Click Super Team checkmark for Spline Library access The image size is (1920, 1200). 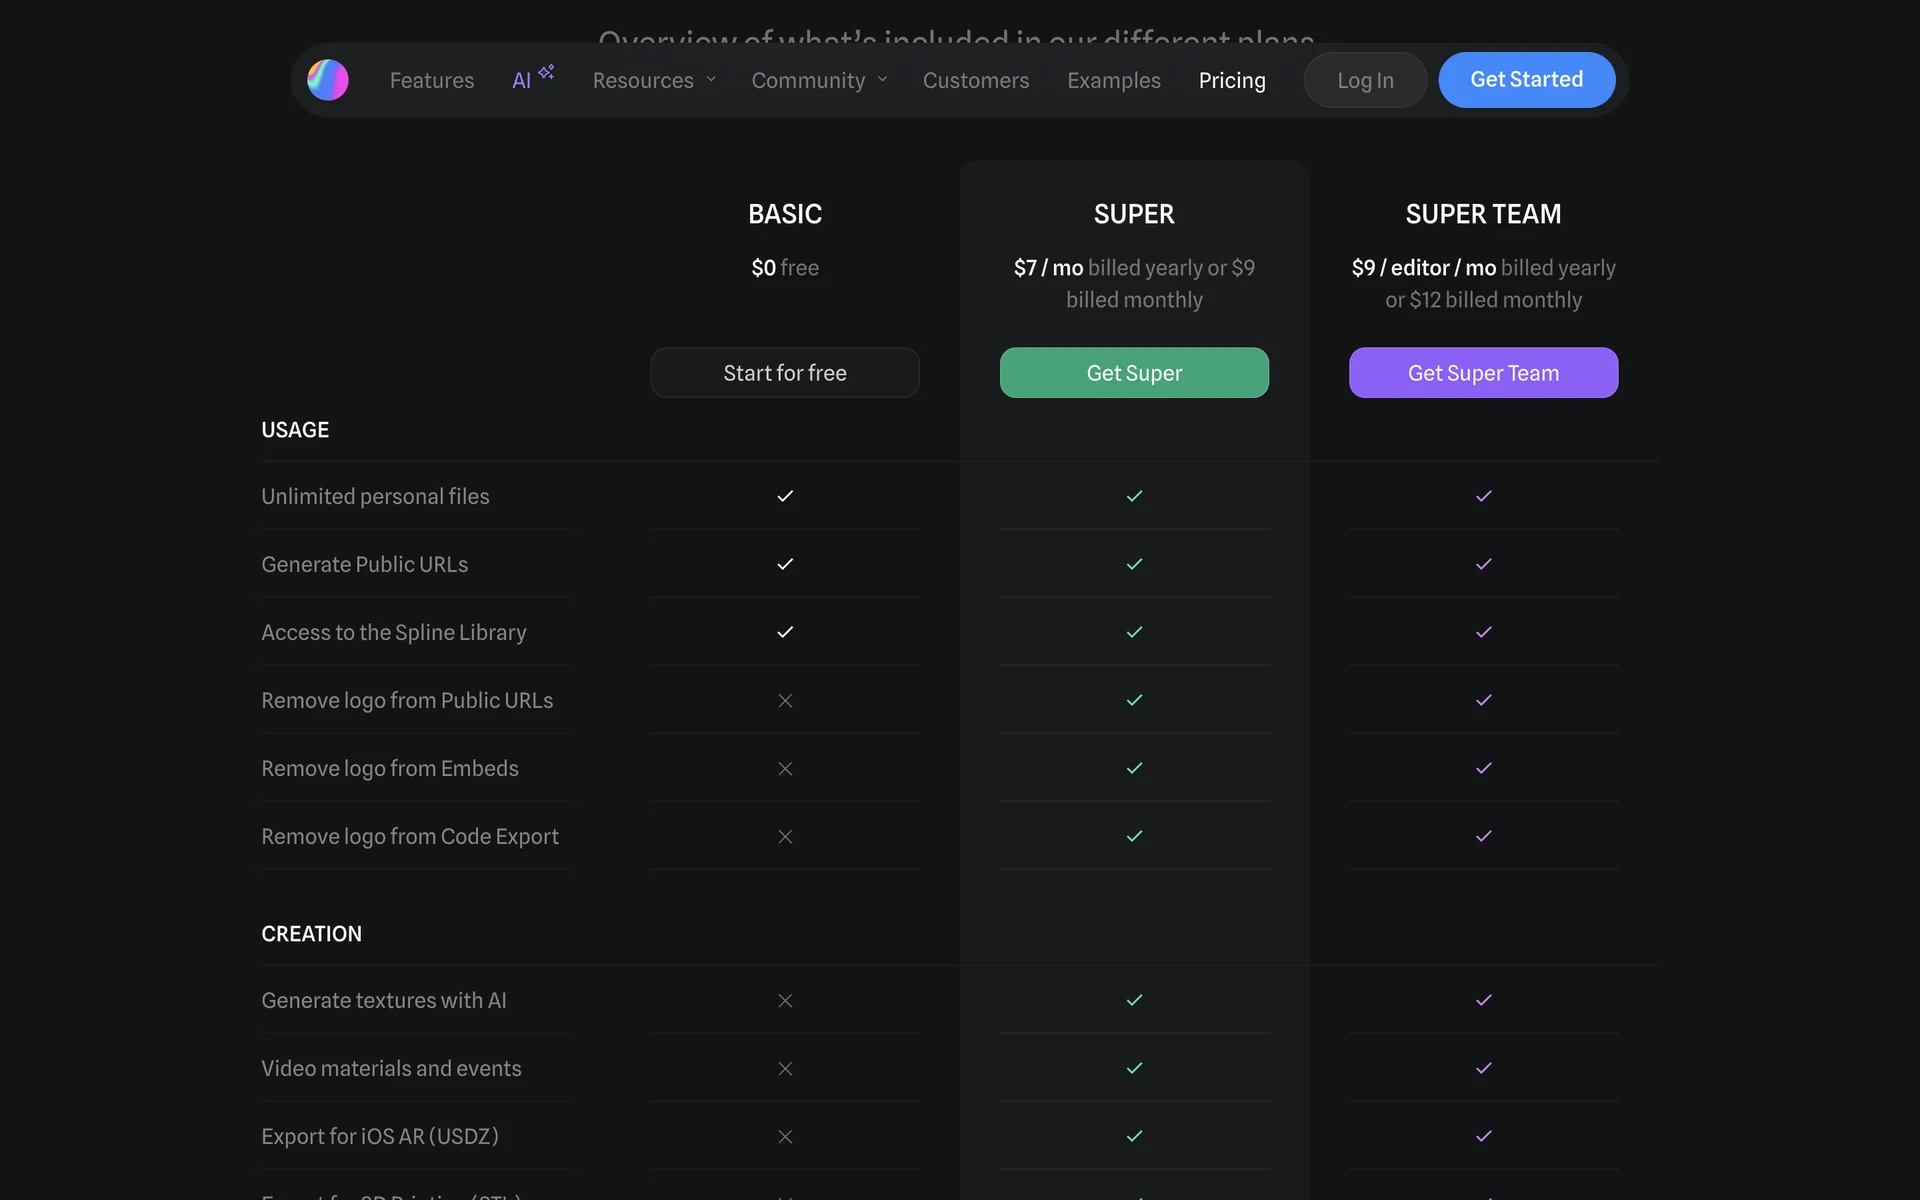pyautogui.click(x=1483, y=632)
